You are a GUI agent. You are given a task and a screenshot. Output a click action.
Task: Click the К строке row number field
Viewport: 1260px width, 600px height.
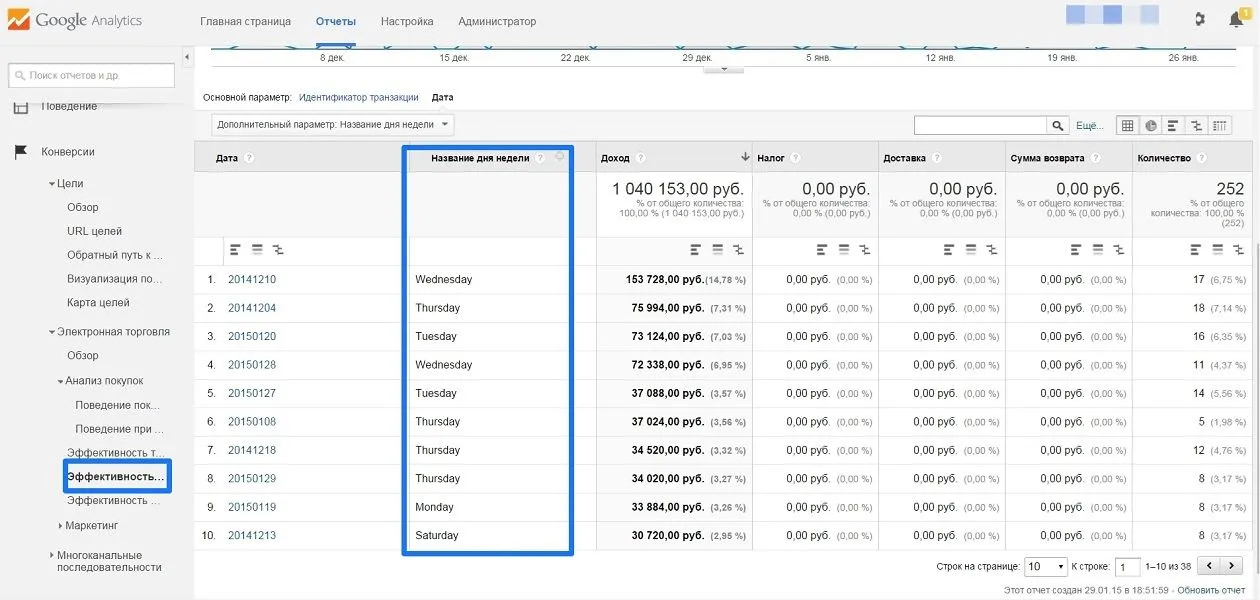click(x=1128, y=567)
